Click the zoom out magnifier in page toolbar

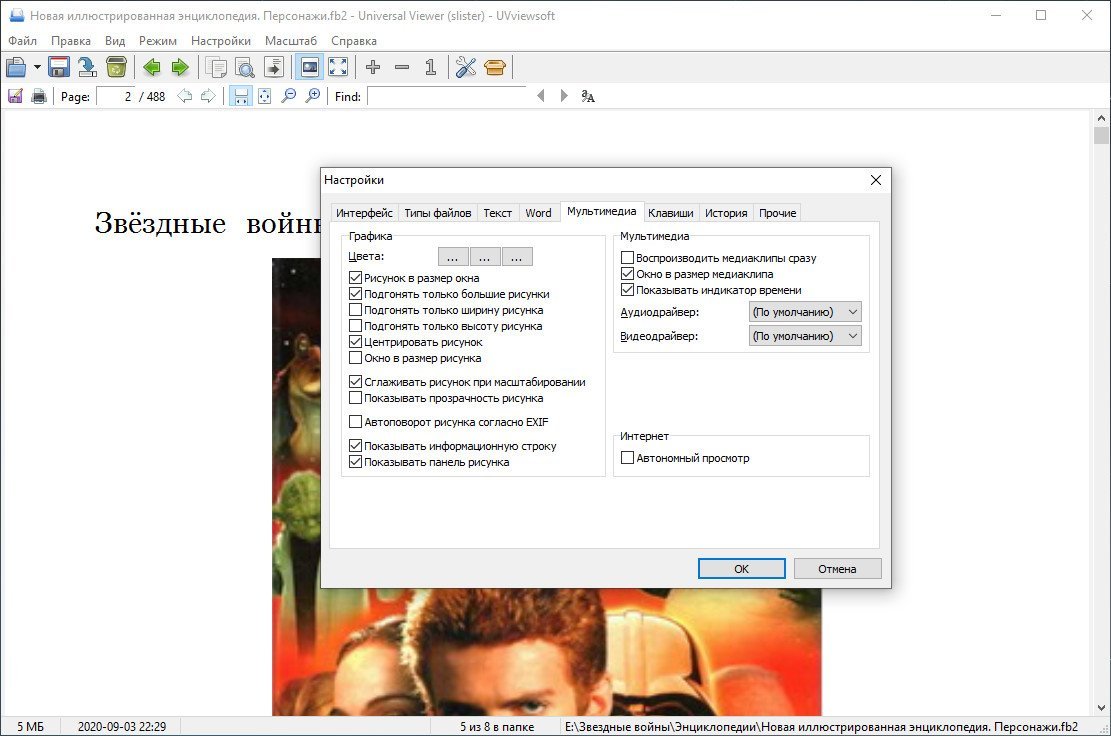[x=289, y=96]
